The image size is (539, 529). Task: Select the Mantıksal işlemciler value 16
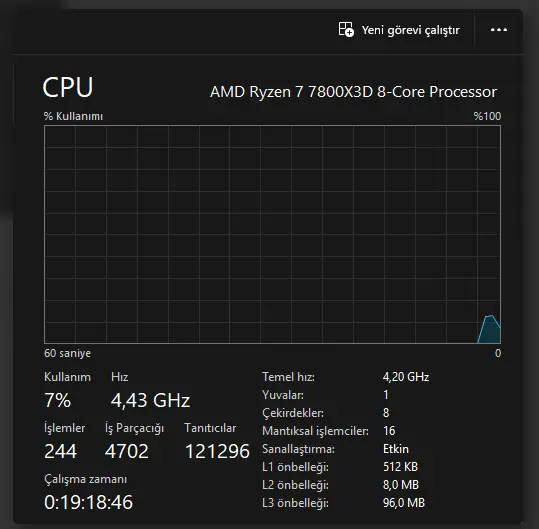(x=389, y=431)
